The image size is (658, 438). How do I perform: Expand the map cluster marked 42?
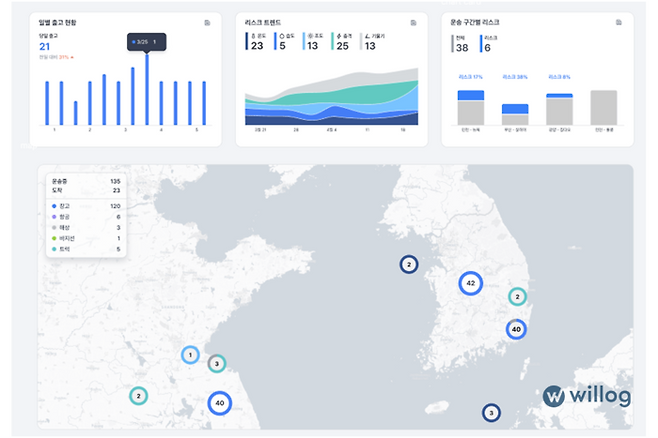click(470, 283)
